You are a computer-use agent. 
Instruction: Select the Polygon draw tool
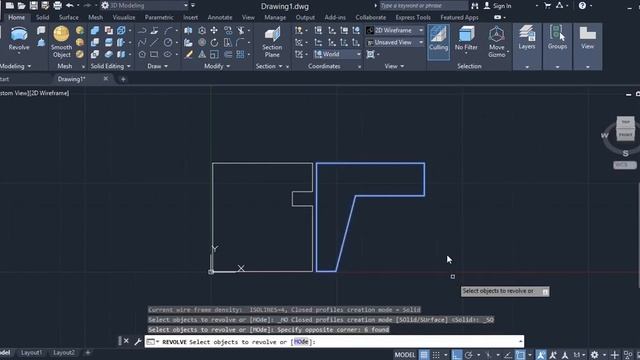[x=142, y=54]
